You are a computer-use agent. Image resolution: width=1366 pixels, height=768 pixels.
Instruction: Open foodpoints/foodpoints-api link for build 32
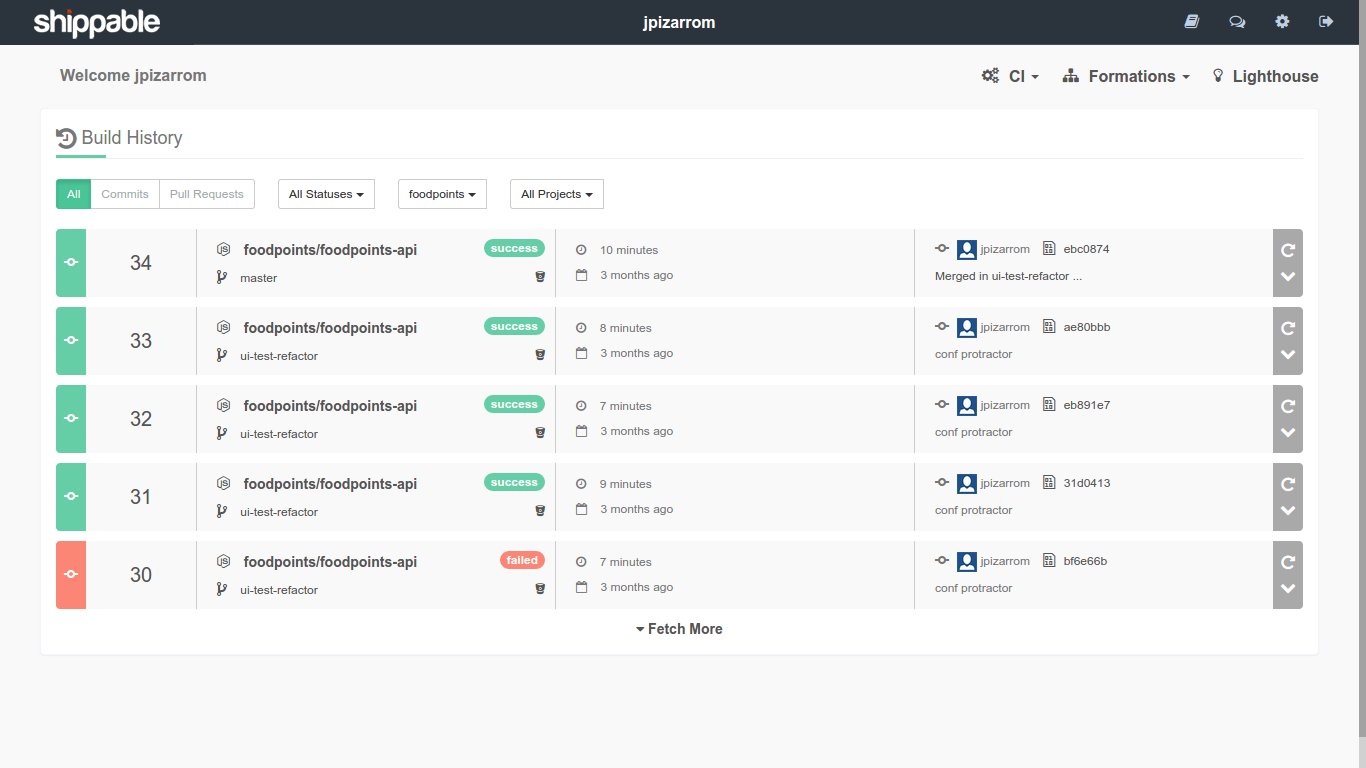tap(330, 406)
